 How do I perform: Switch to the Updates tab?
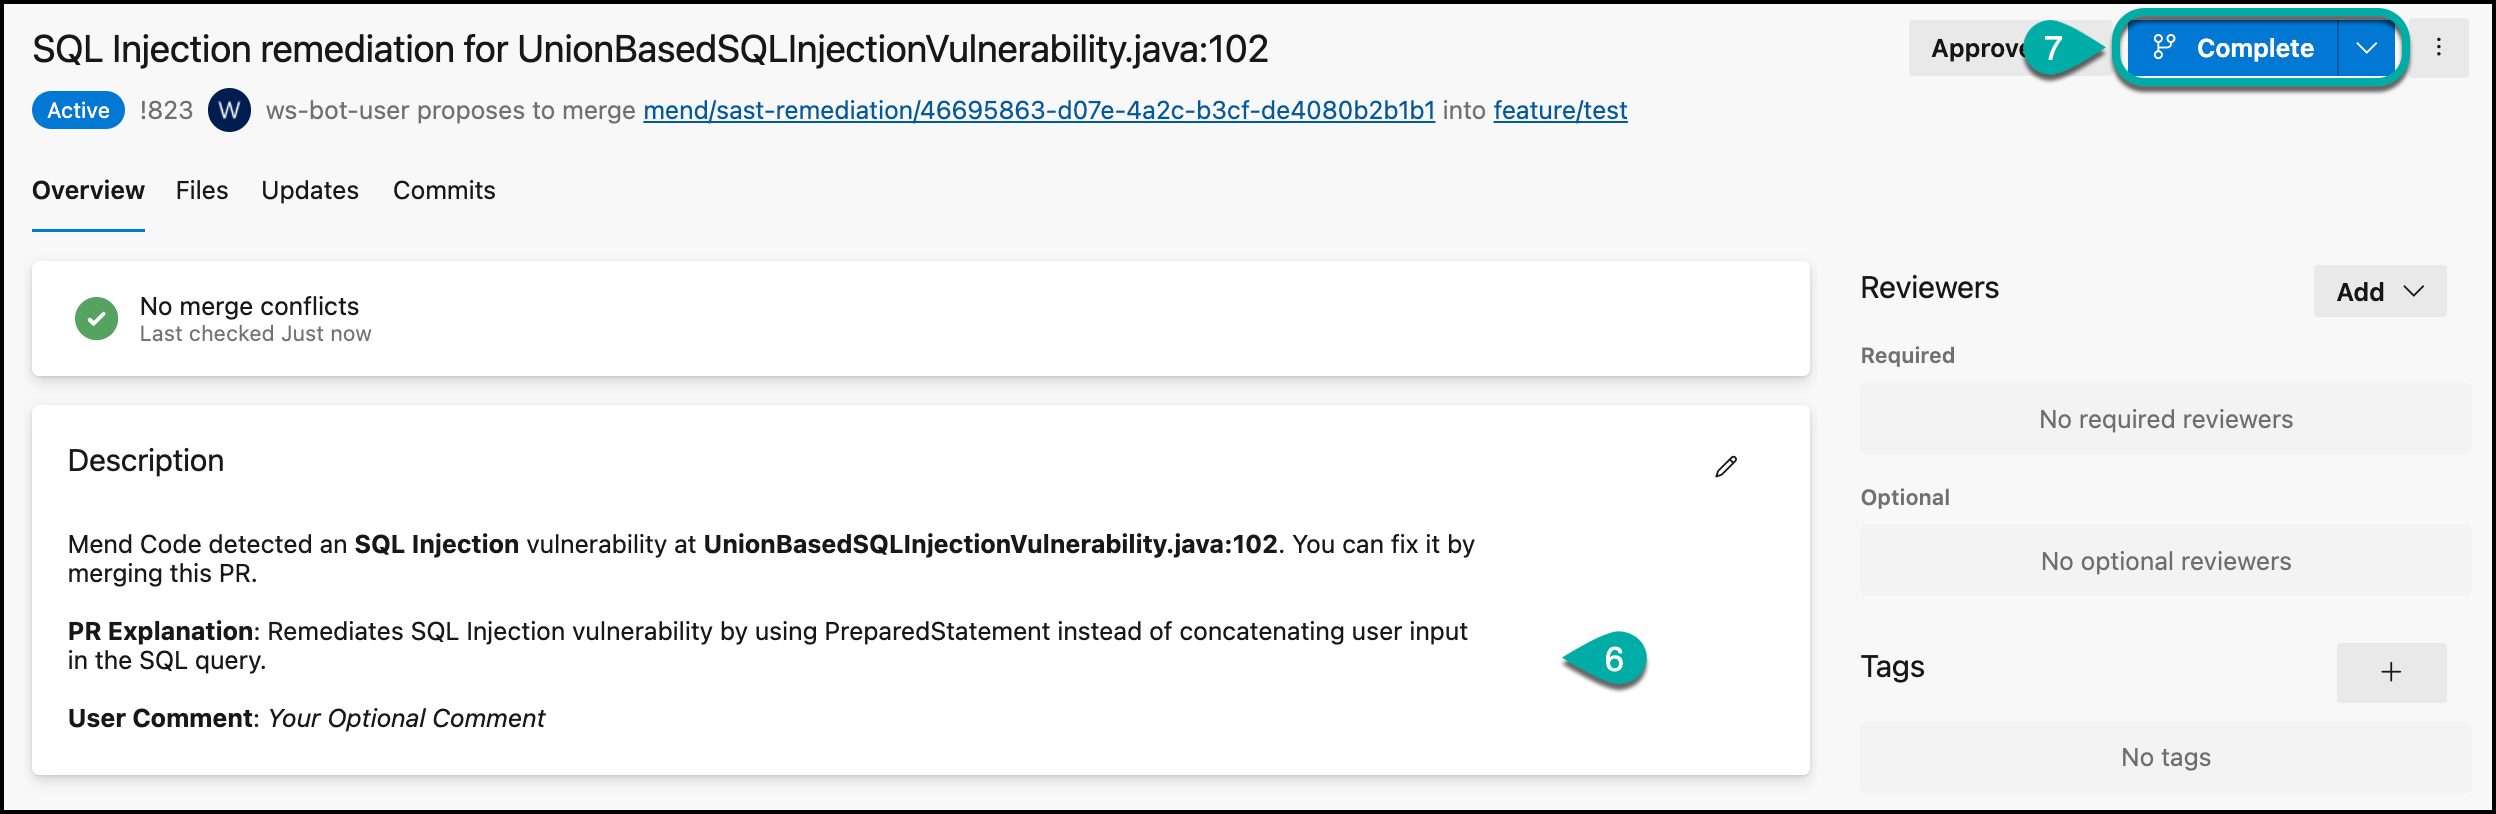click(310, 190)
